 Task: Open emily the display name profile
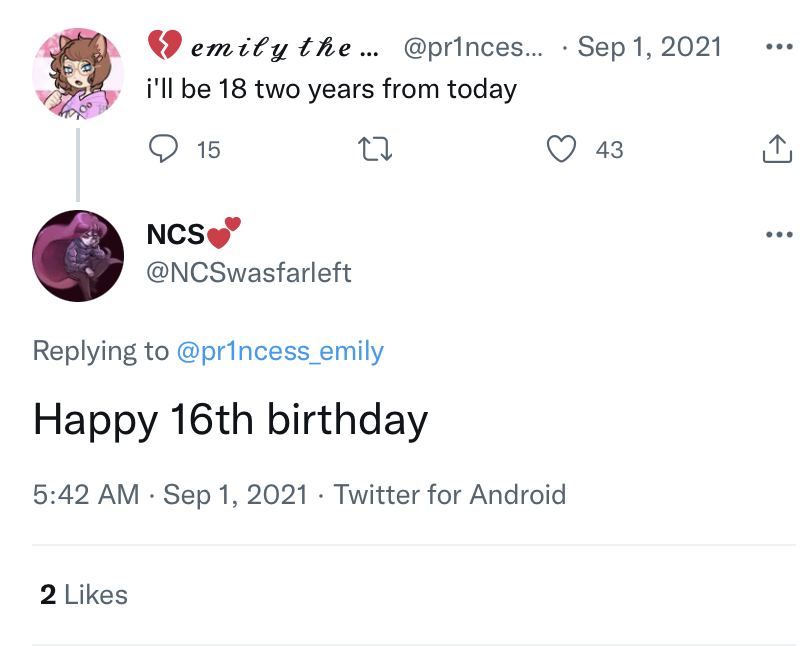(270, 47)
